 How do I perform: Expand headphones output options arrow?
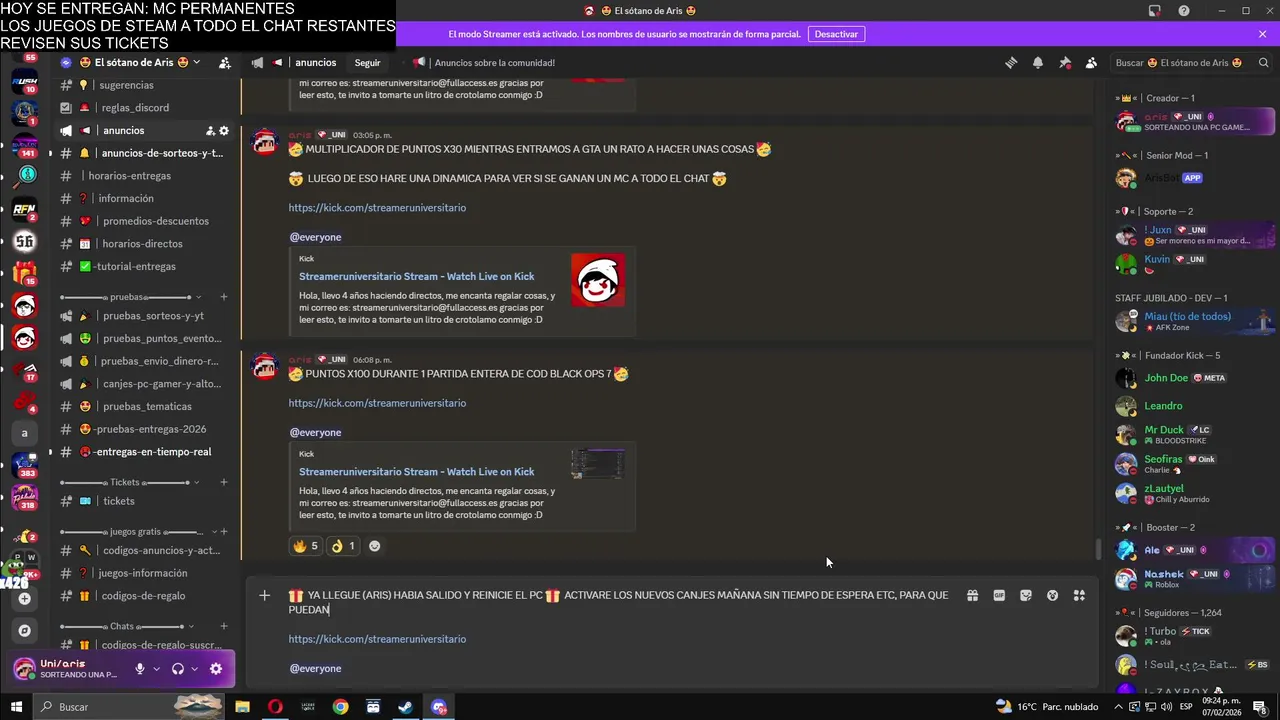pyautogui.click(x=194, y=669)
